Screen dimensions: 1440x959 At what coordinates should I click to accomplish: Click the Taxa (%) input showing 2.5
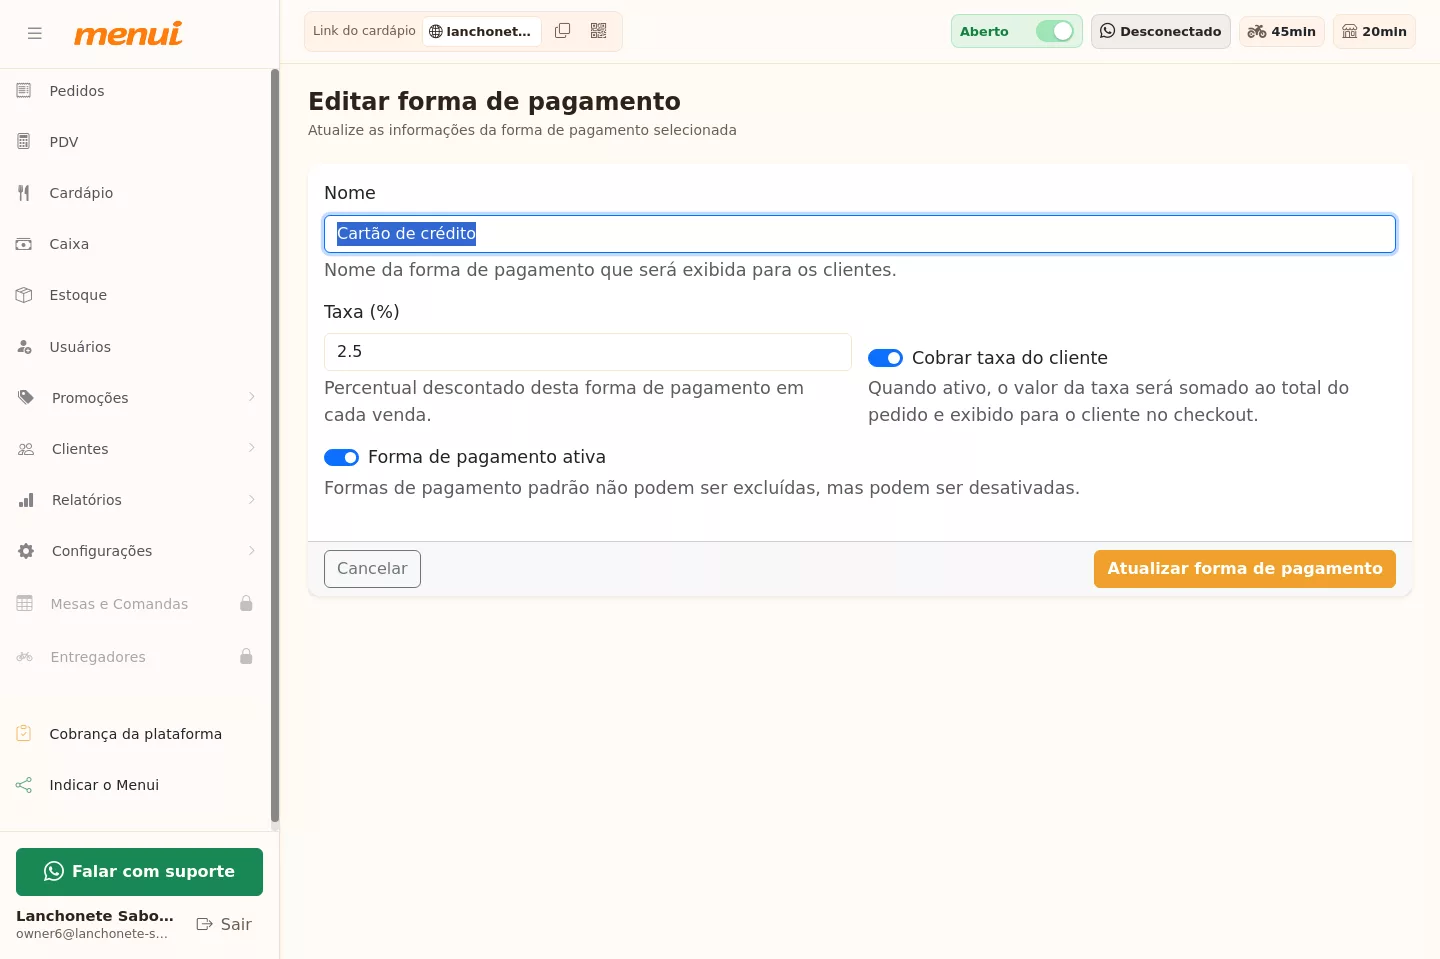588,352
